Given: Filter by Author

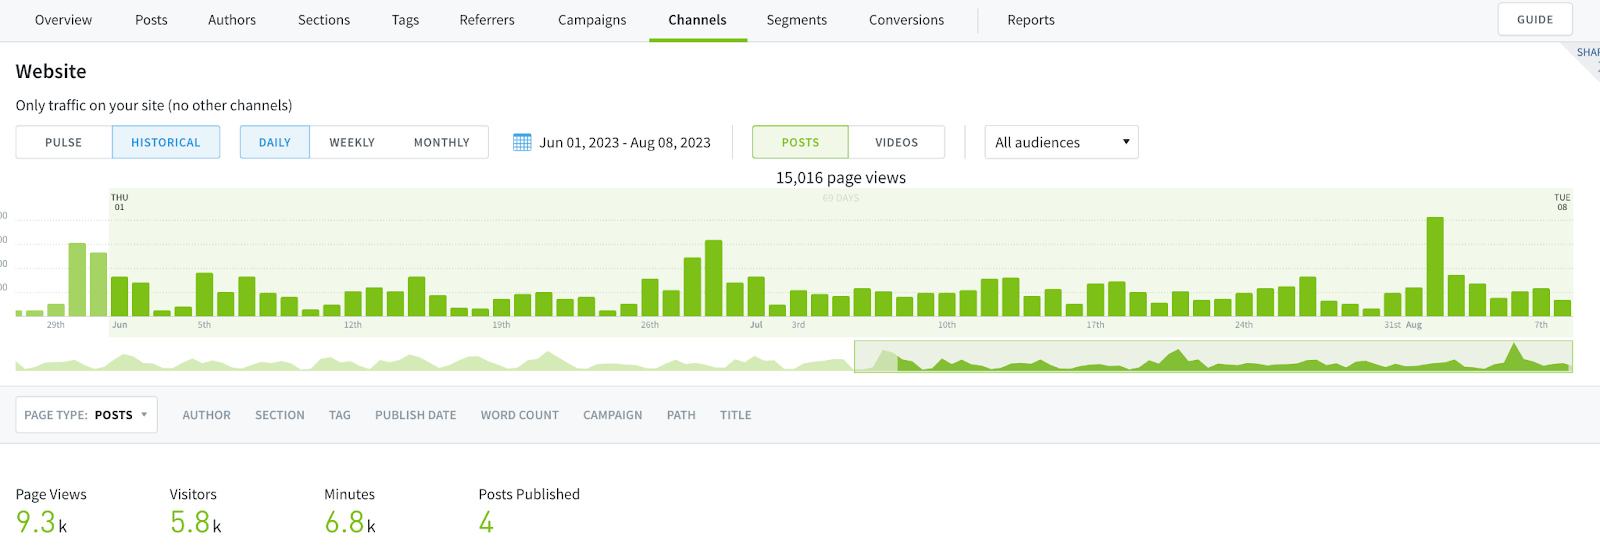Looking at the screenshot, I should [206, 415].
